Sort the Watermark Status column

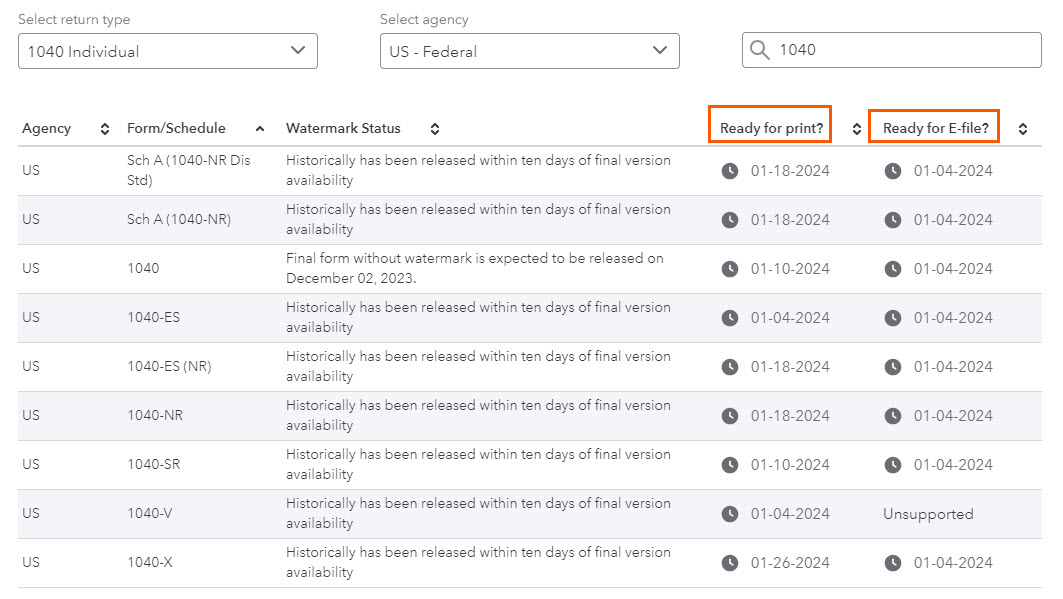pyautogui.click(x=434, y=128)
